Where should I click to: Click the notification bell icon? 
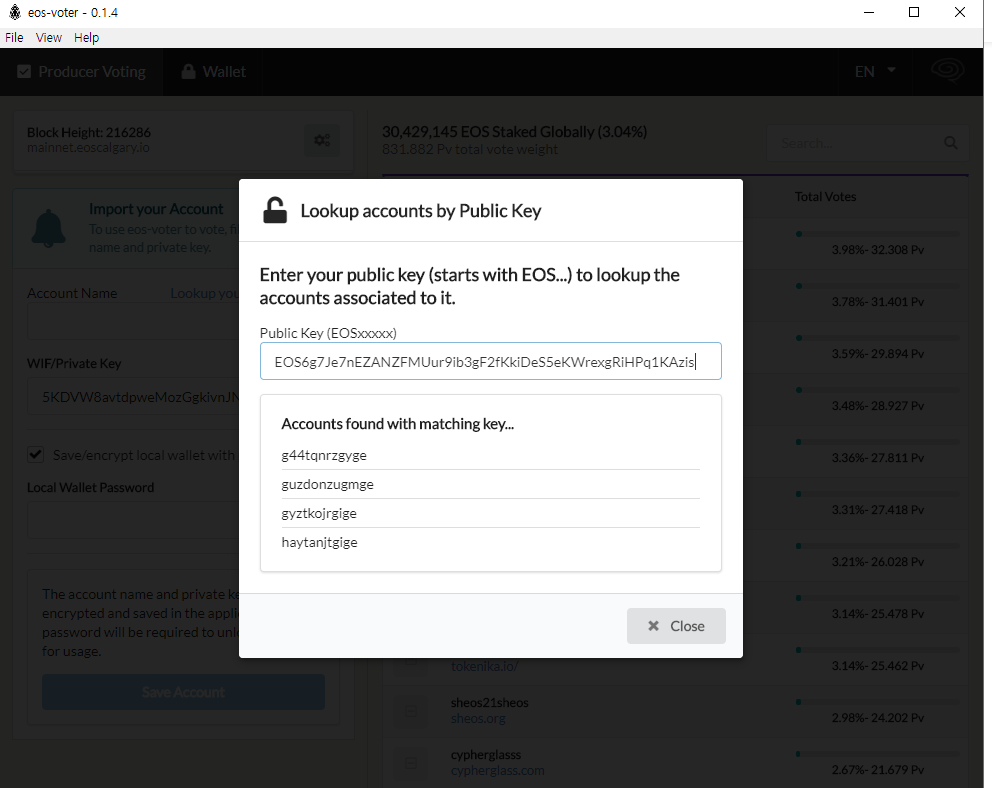click(49, 228)
